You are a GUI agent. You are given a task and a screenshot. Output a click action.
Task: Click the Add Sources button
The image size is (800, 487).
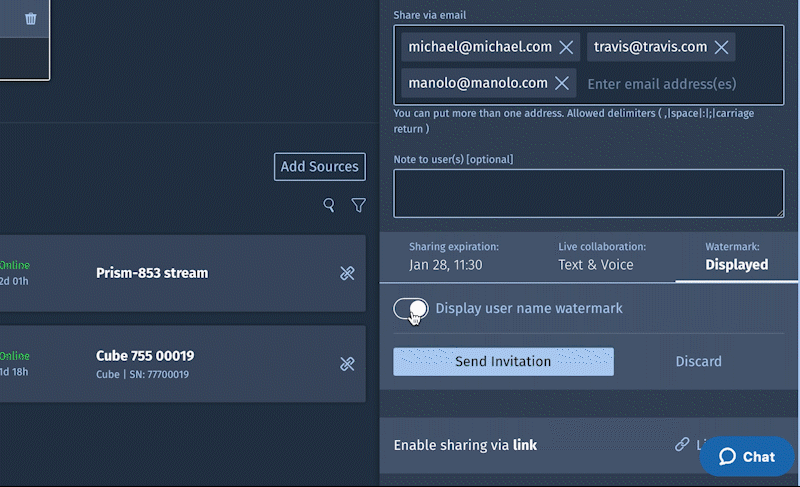(x=320, y=167)
